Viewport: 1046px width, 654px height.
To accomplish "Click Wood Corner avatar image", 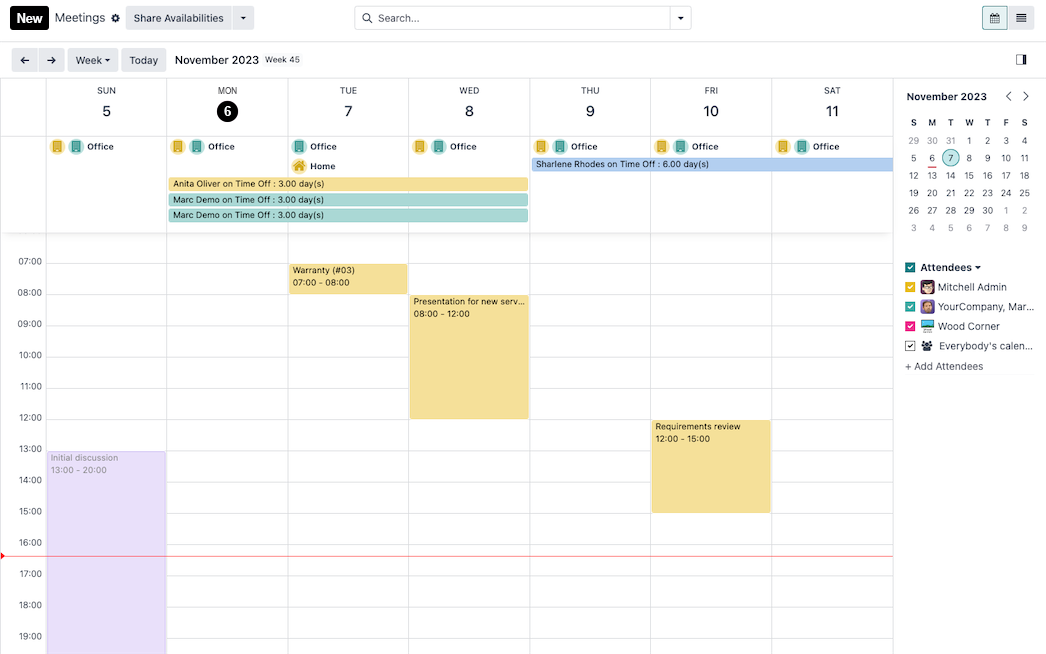I will coord(927,326).
